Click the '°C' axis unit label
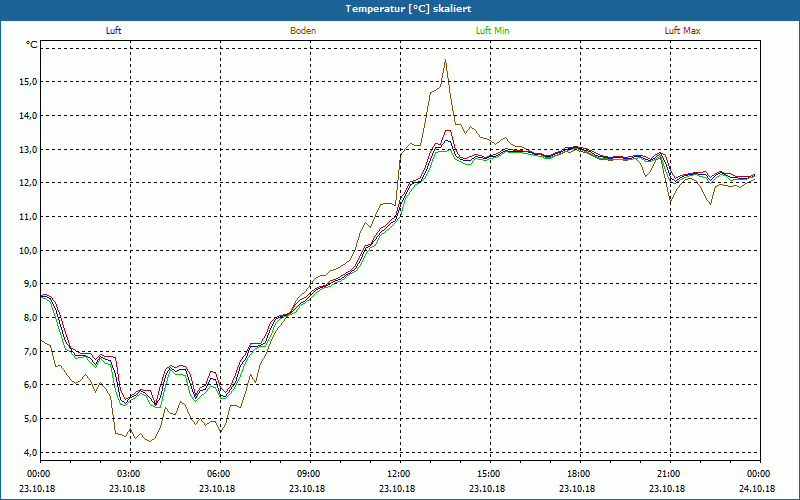Viewport: 800px width, 500px height. [x=32, y=45]
